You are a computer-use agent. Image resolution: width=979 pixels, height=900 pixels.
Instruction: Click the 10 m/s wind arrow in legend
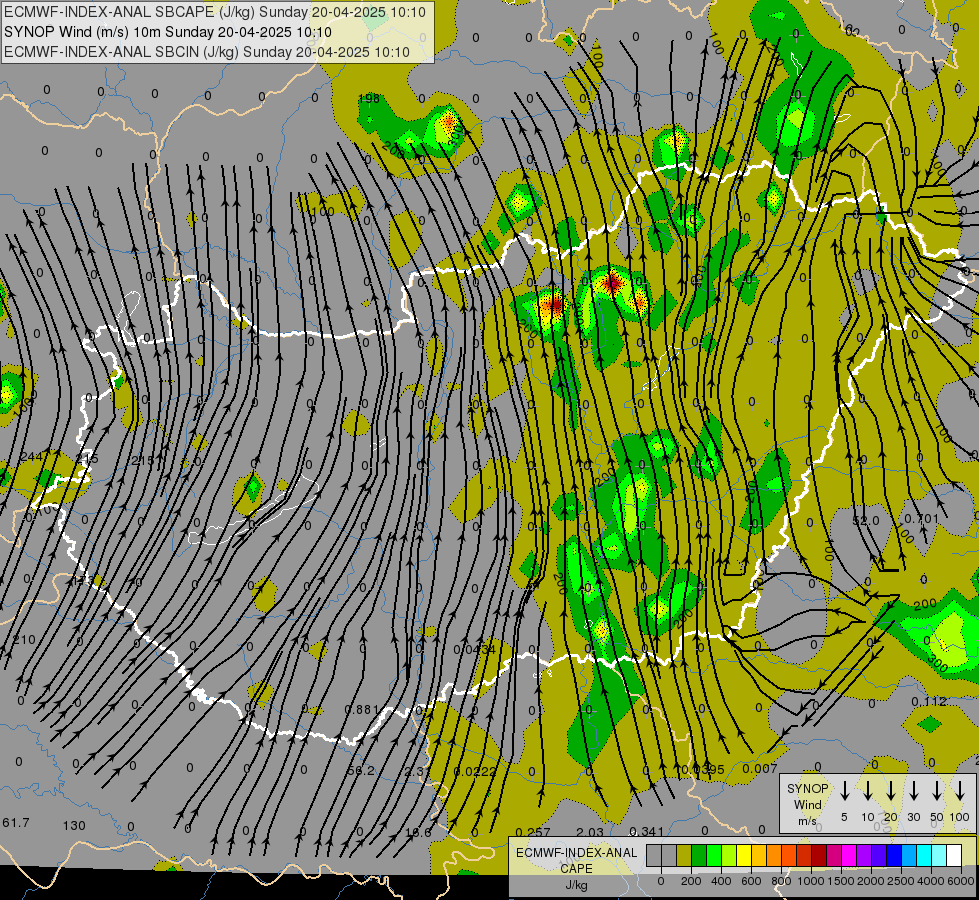[x=867, y=790]
